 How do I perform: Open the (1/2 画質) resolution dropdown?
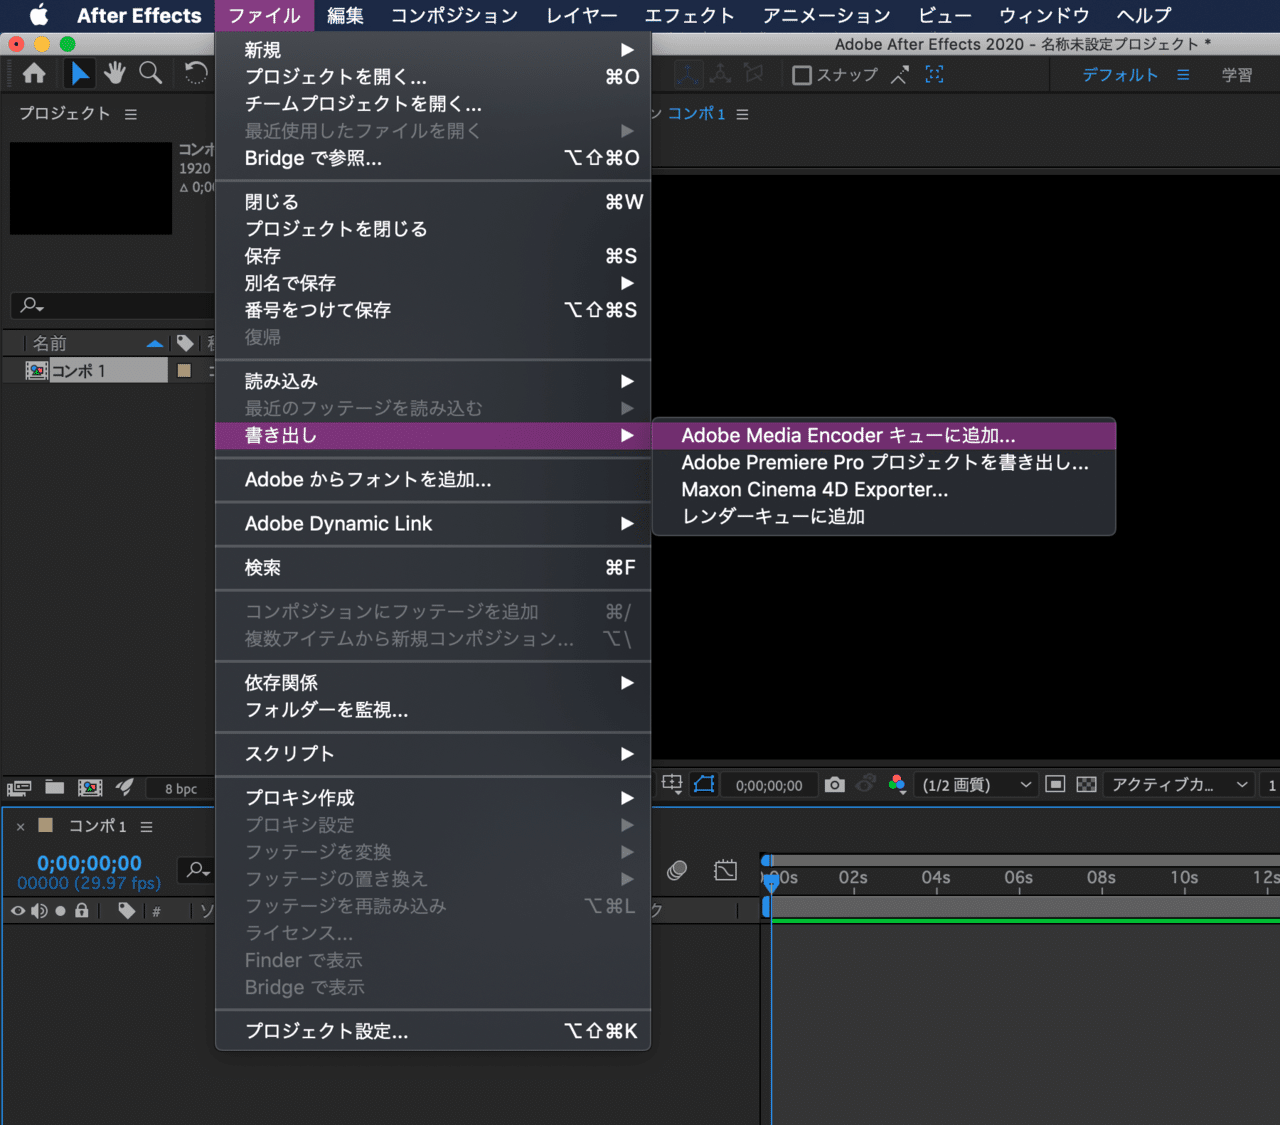pos(976,785)
